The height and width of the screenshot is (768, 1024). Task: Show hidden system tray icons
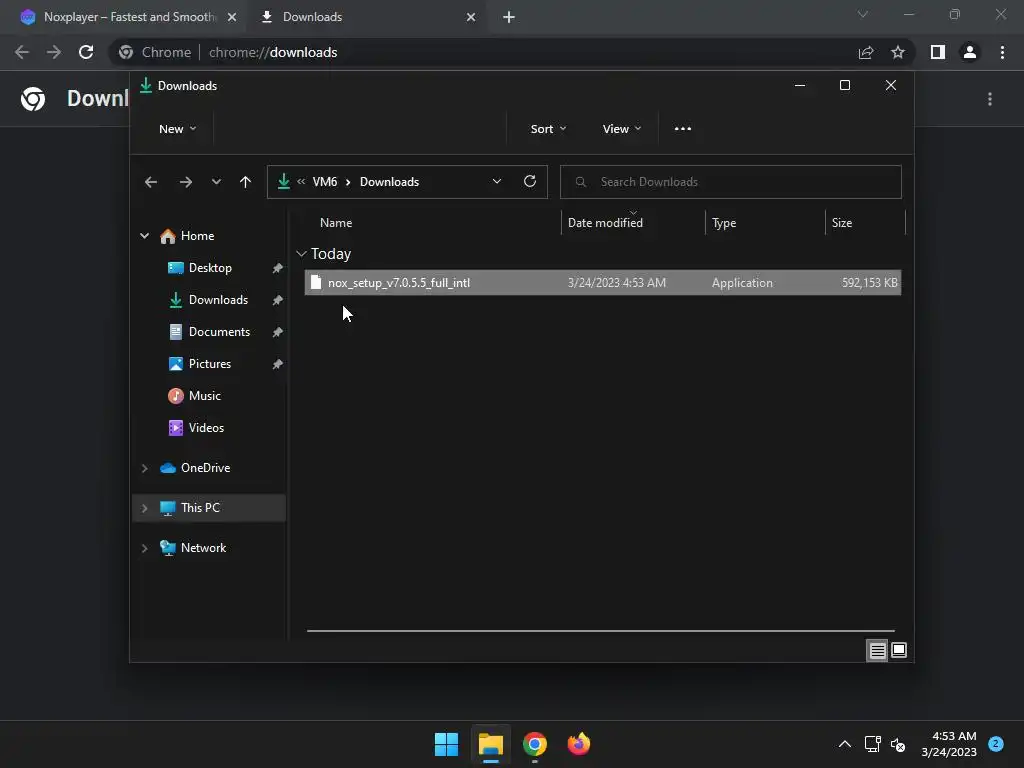pyautogui.click(x=844, y=744)
